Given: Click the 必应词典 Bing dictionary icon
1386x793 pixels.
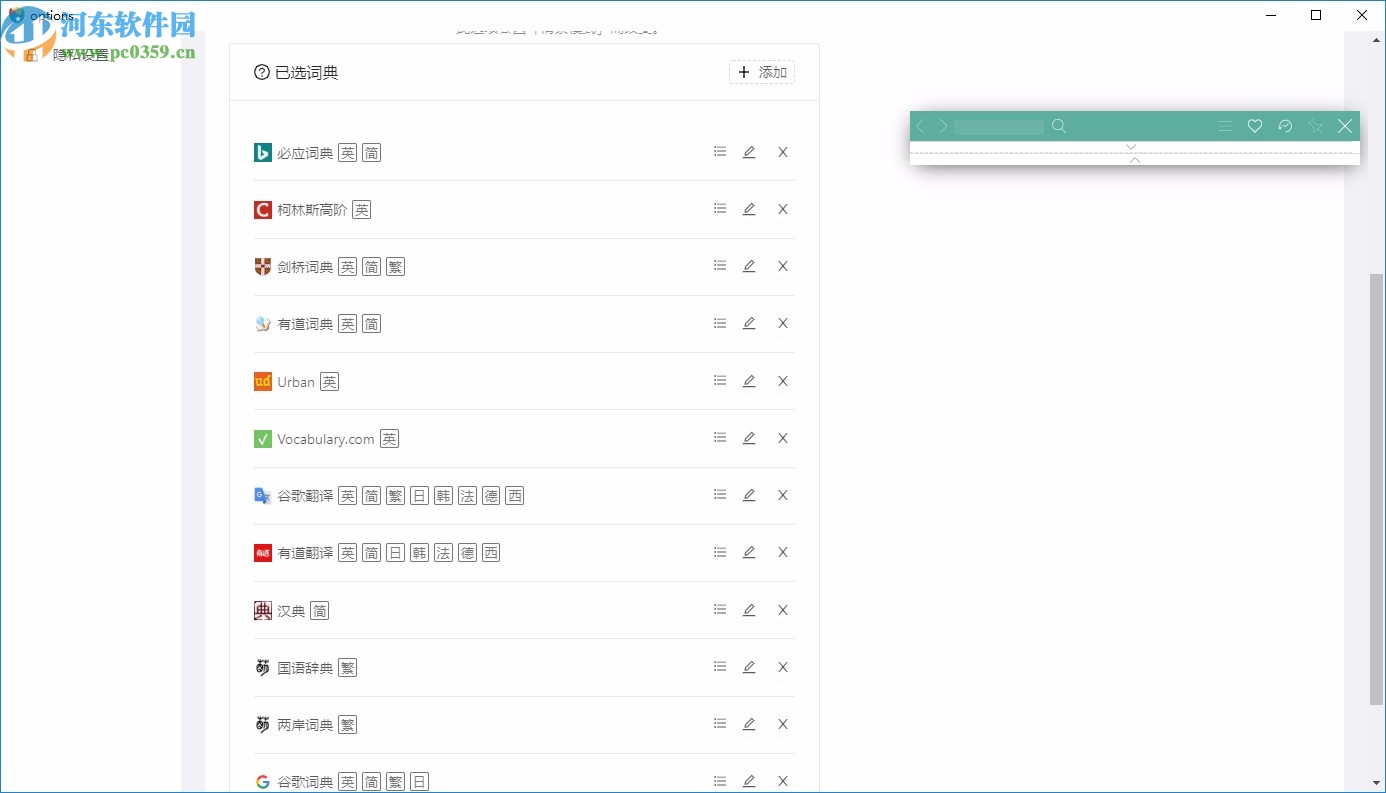Looking at the screenshot, I should [262, 152].
